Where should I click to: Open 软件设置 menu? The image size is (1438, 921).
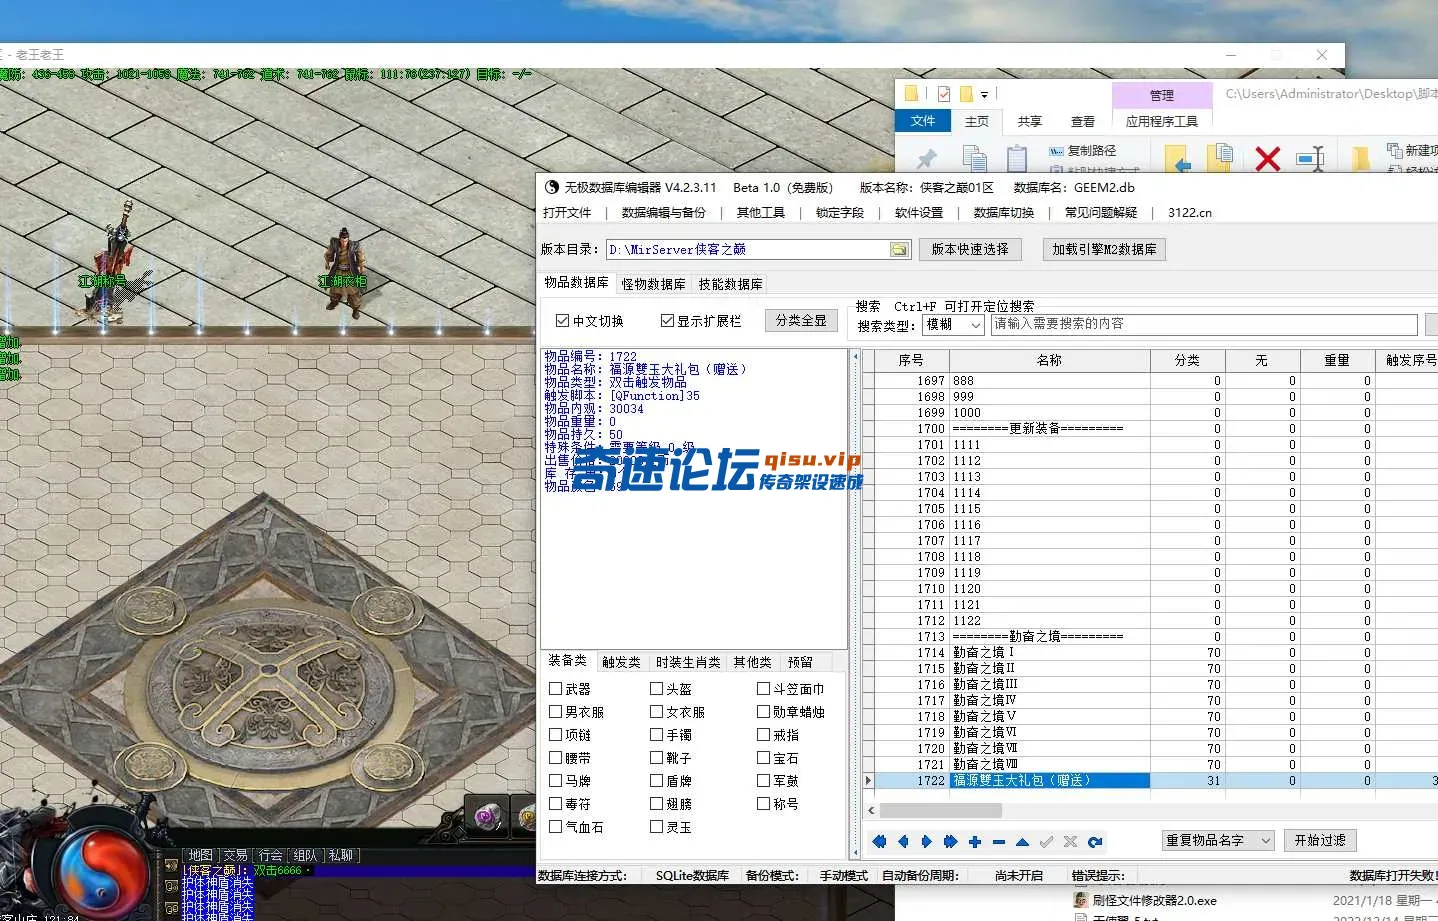coord(919,213)
